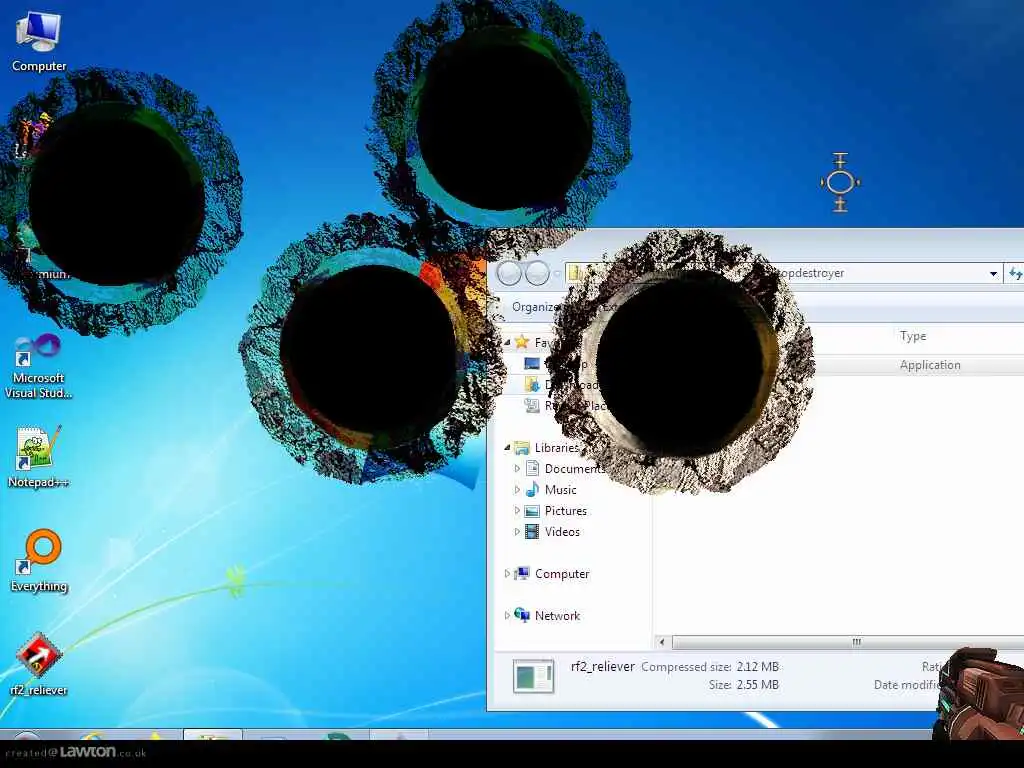Click the Compressed size 2.12 MB value
Image resolution: width=1024 pixels, height=768 pixels.
pos(758,667)
